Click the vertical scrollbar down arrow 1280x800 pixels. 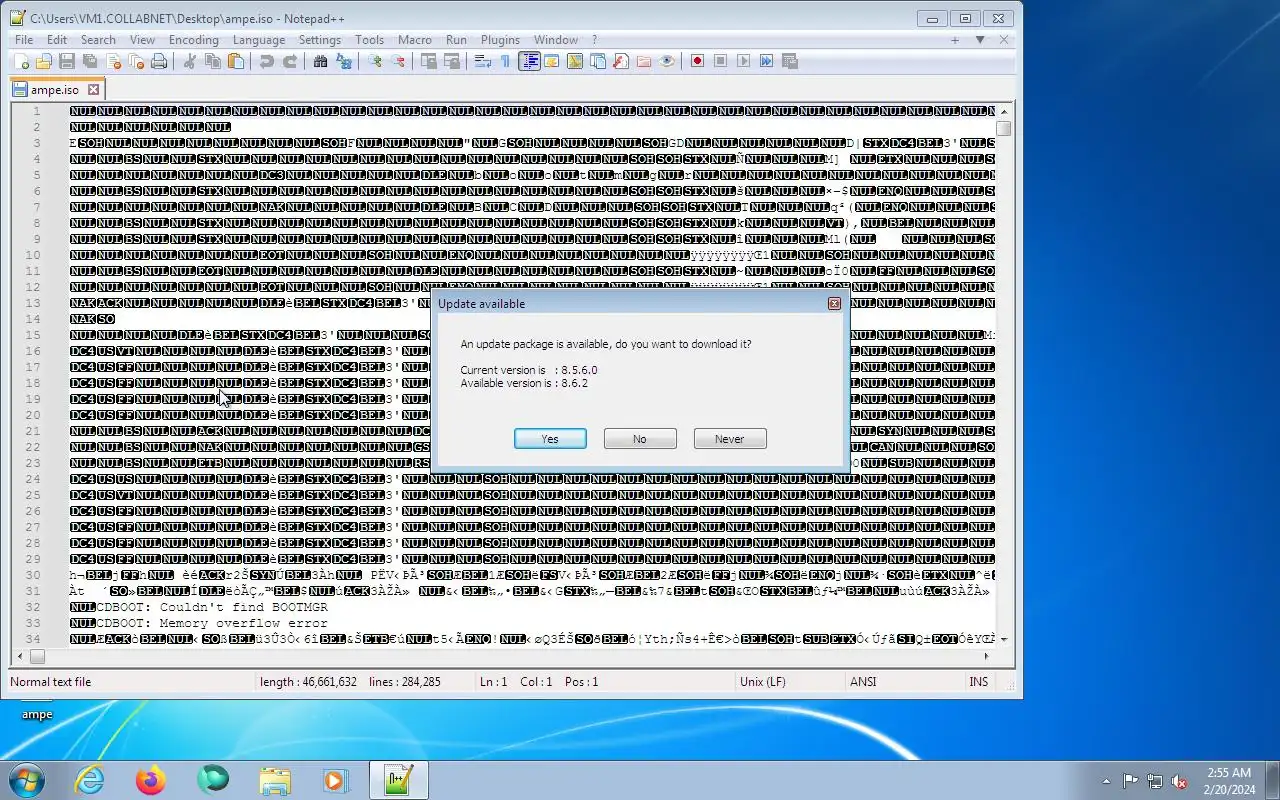click(1003, 639)
